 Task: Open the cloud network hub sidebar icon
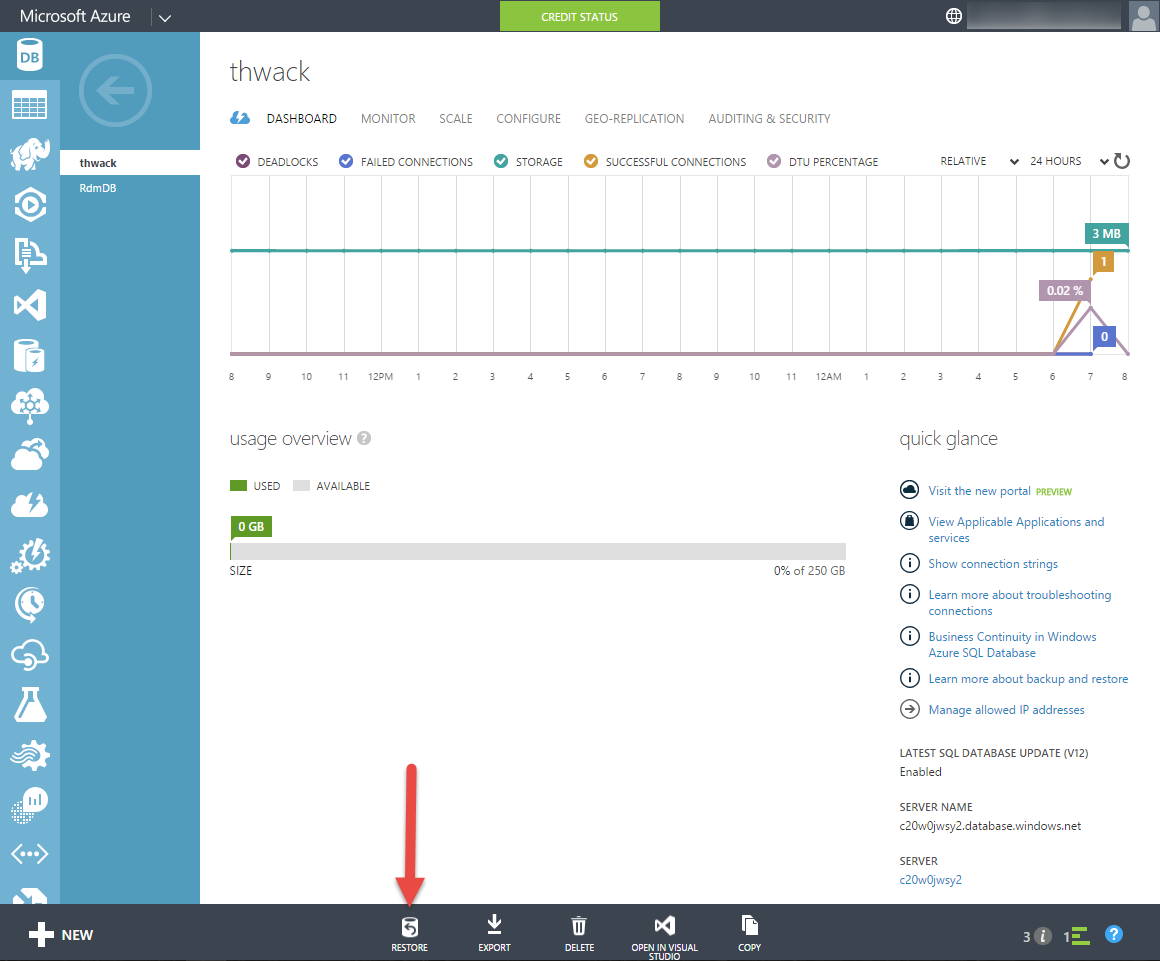[x=30, y=405]
